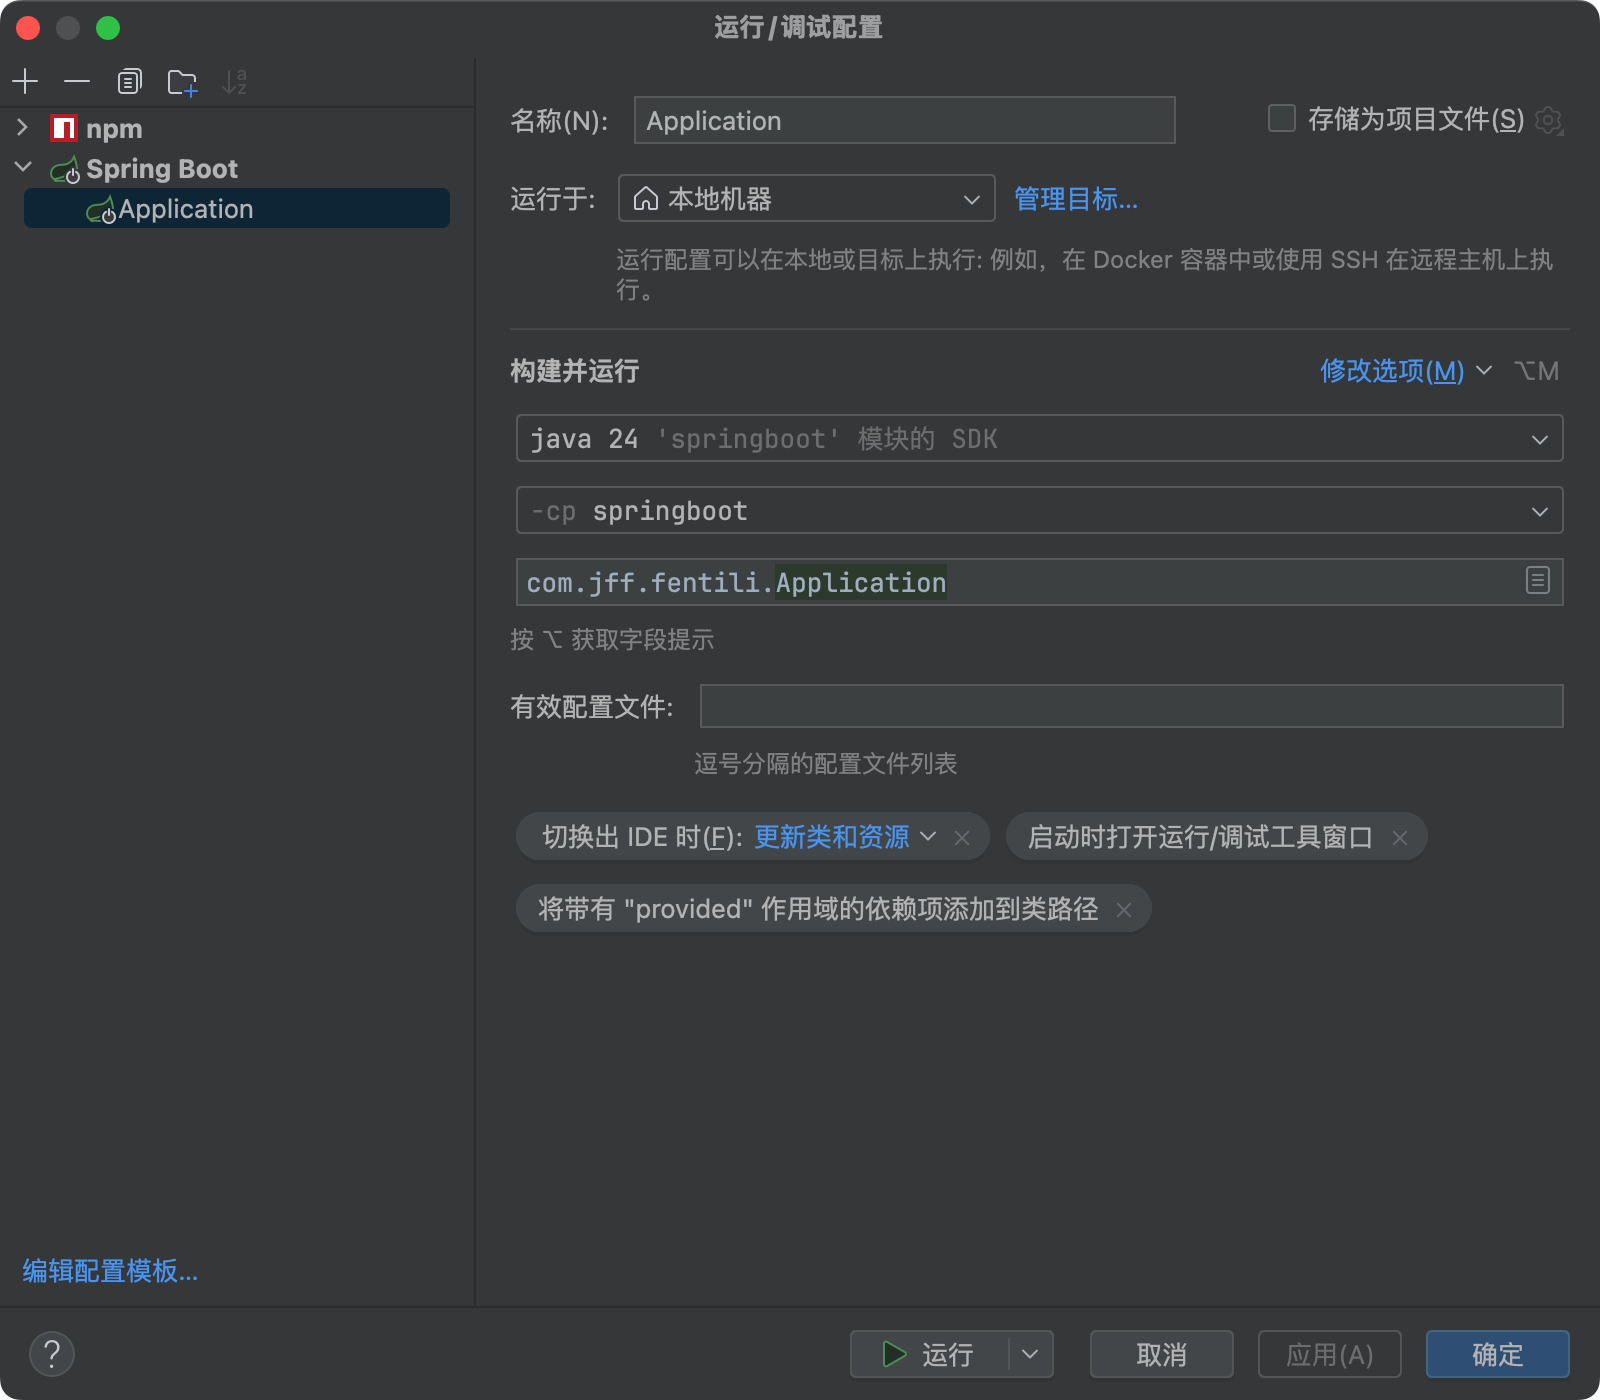Open the 更新类和资源 dropdown
Viewport: 1600px width, 1400px height.
844,837
